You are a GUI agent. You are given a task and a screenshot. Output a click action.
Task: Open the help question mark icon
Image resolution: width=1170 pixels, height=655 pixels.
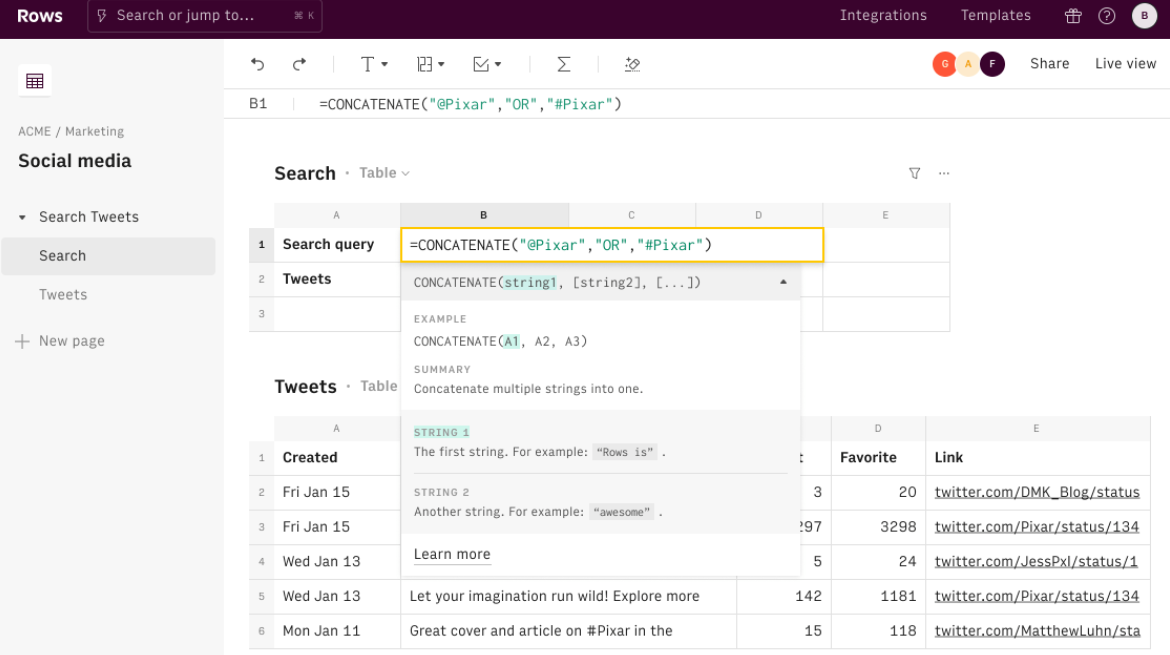1107,16
